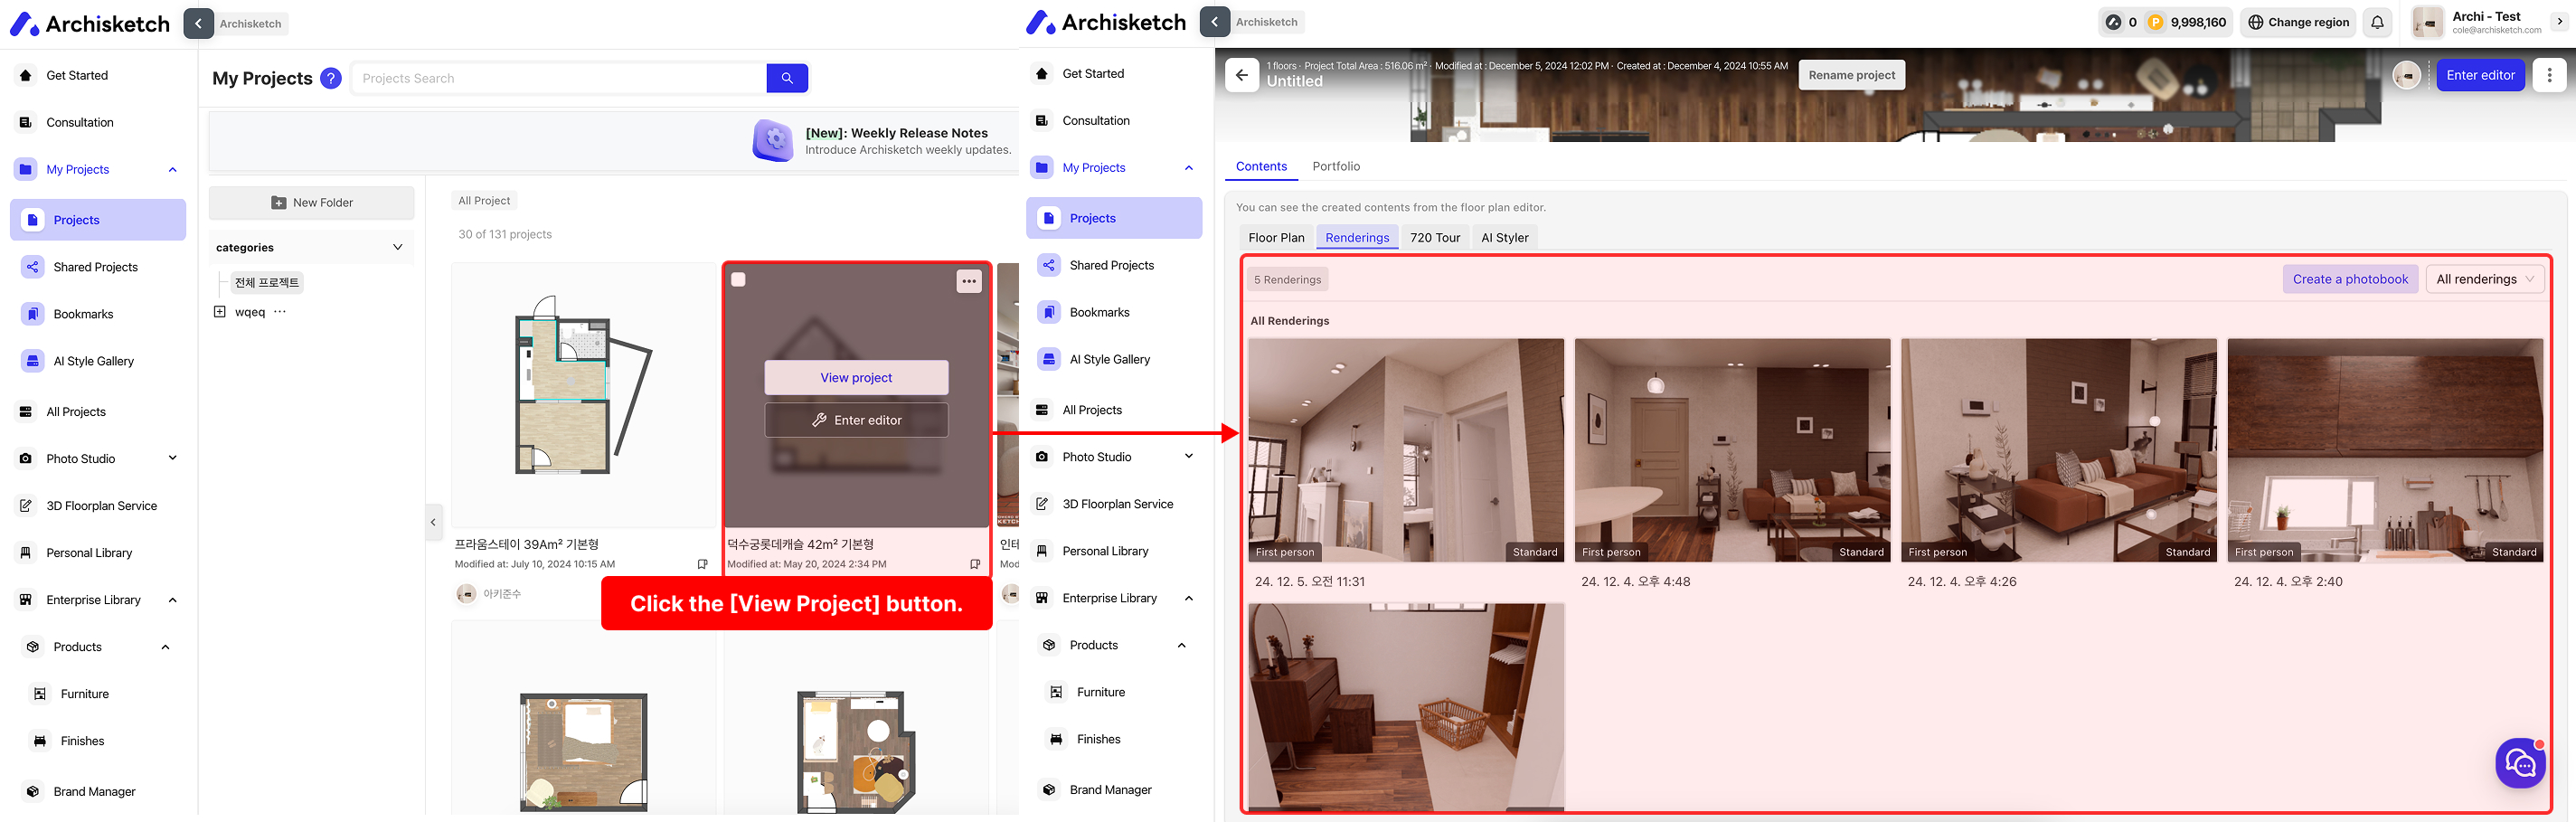This screenshot has width=2576, height=822.
Task: Open rendering dated 24. 12. 4. 오후 4:48
Action: coord(1732,450)
